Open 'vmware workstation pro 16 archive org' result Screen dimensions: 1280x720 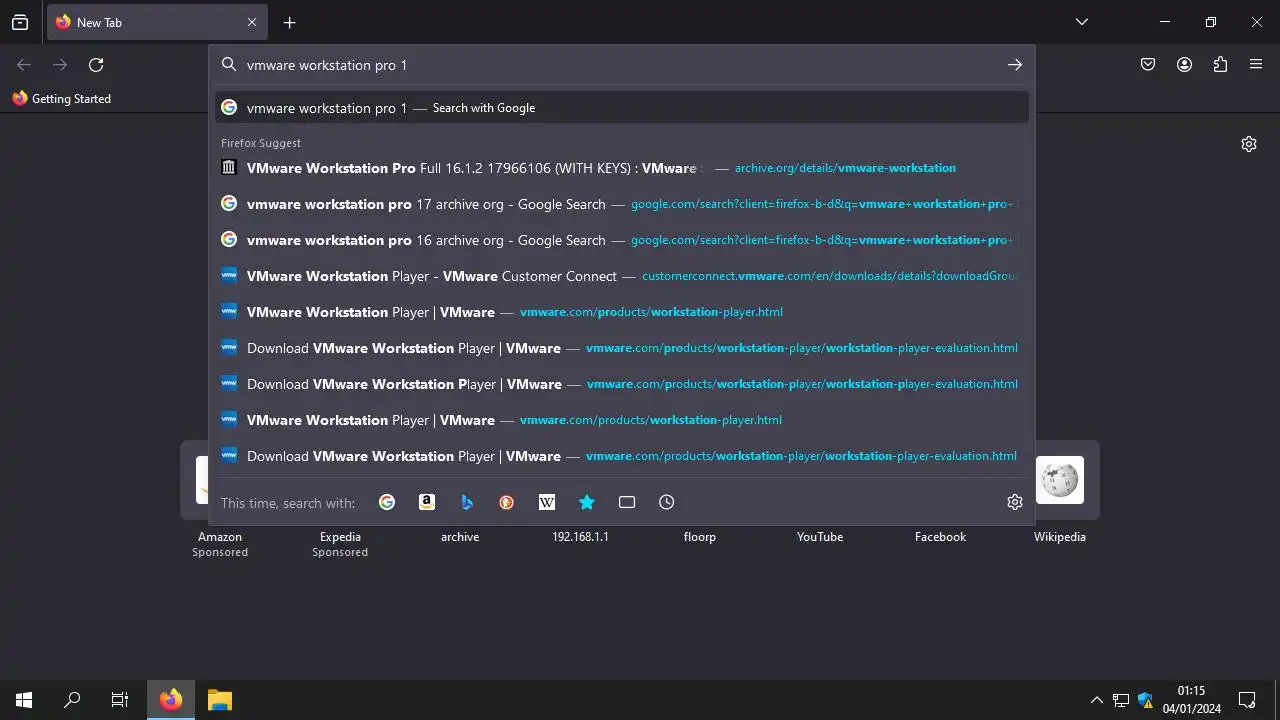click(x=622, y=240)
